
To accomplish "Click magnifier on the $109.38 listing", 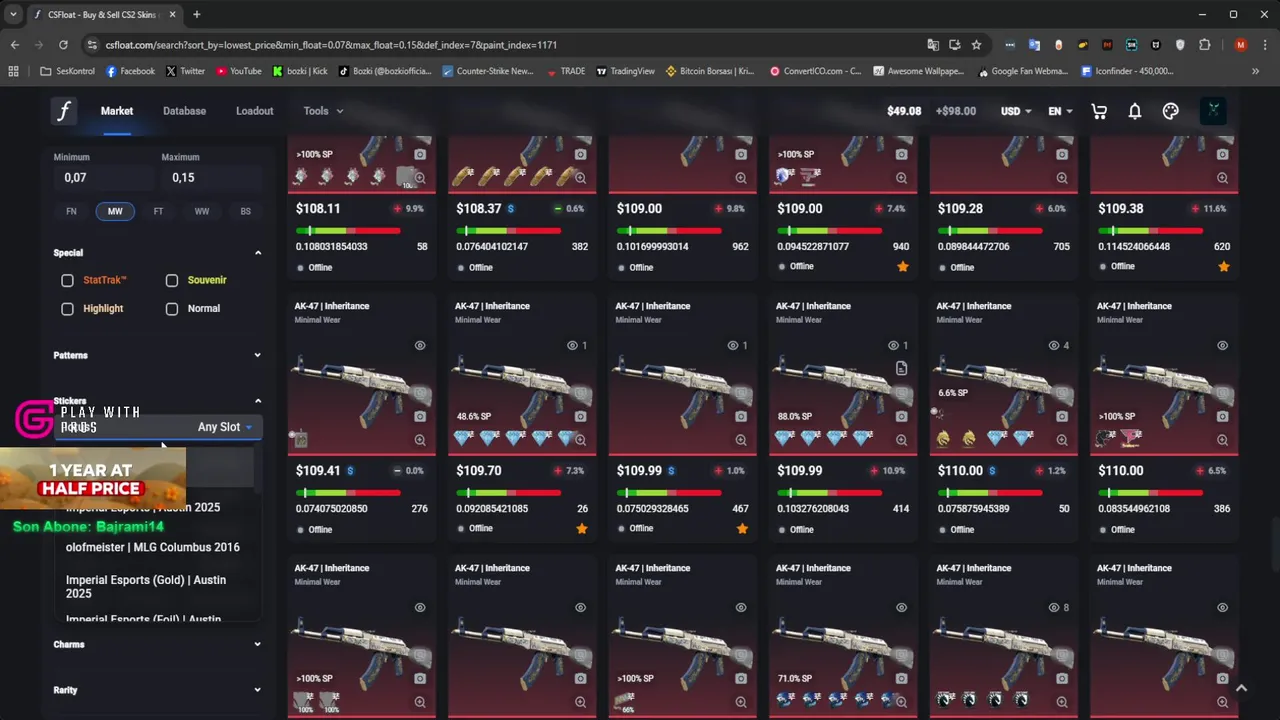I will pyautogui.click(x=1222, y=178).
